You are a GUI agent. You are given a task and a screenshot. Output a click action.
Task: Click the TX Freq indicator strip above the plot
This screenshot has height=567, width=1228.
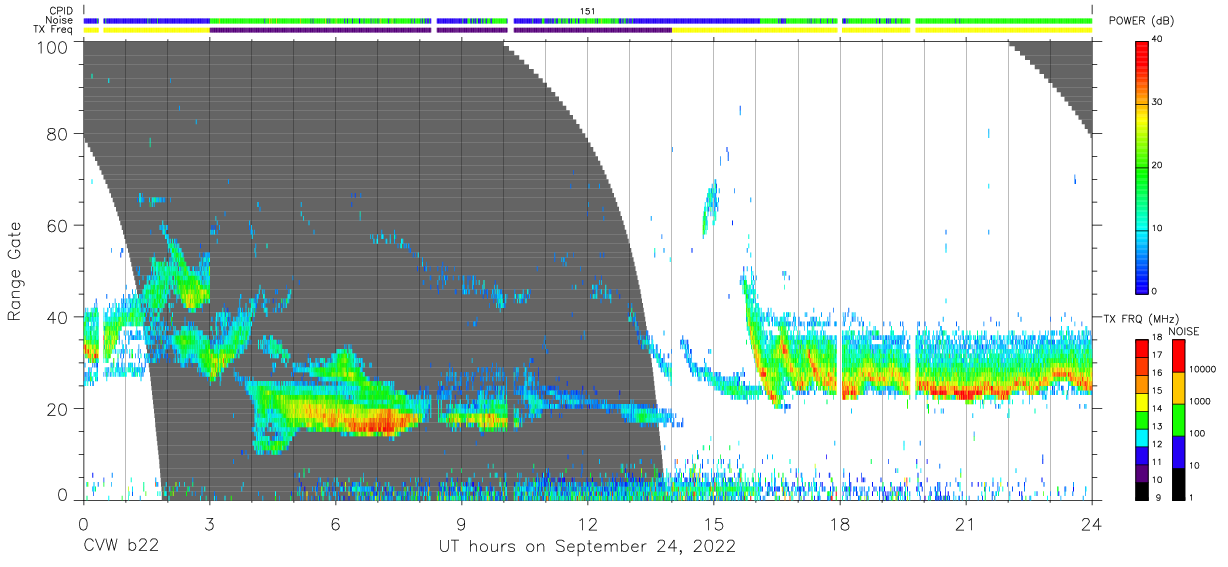(588, 30)
